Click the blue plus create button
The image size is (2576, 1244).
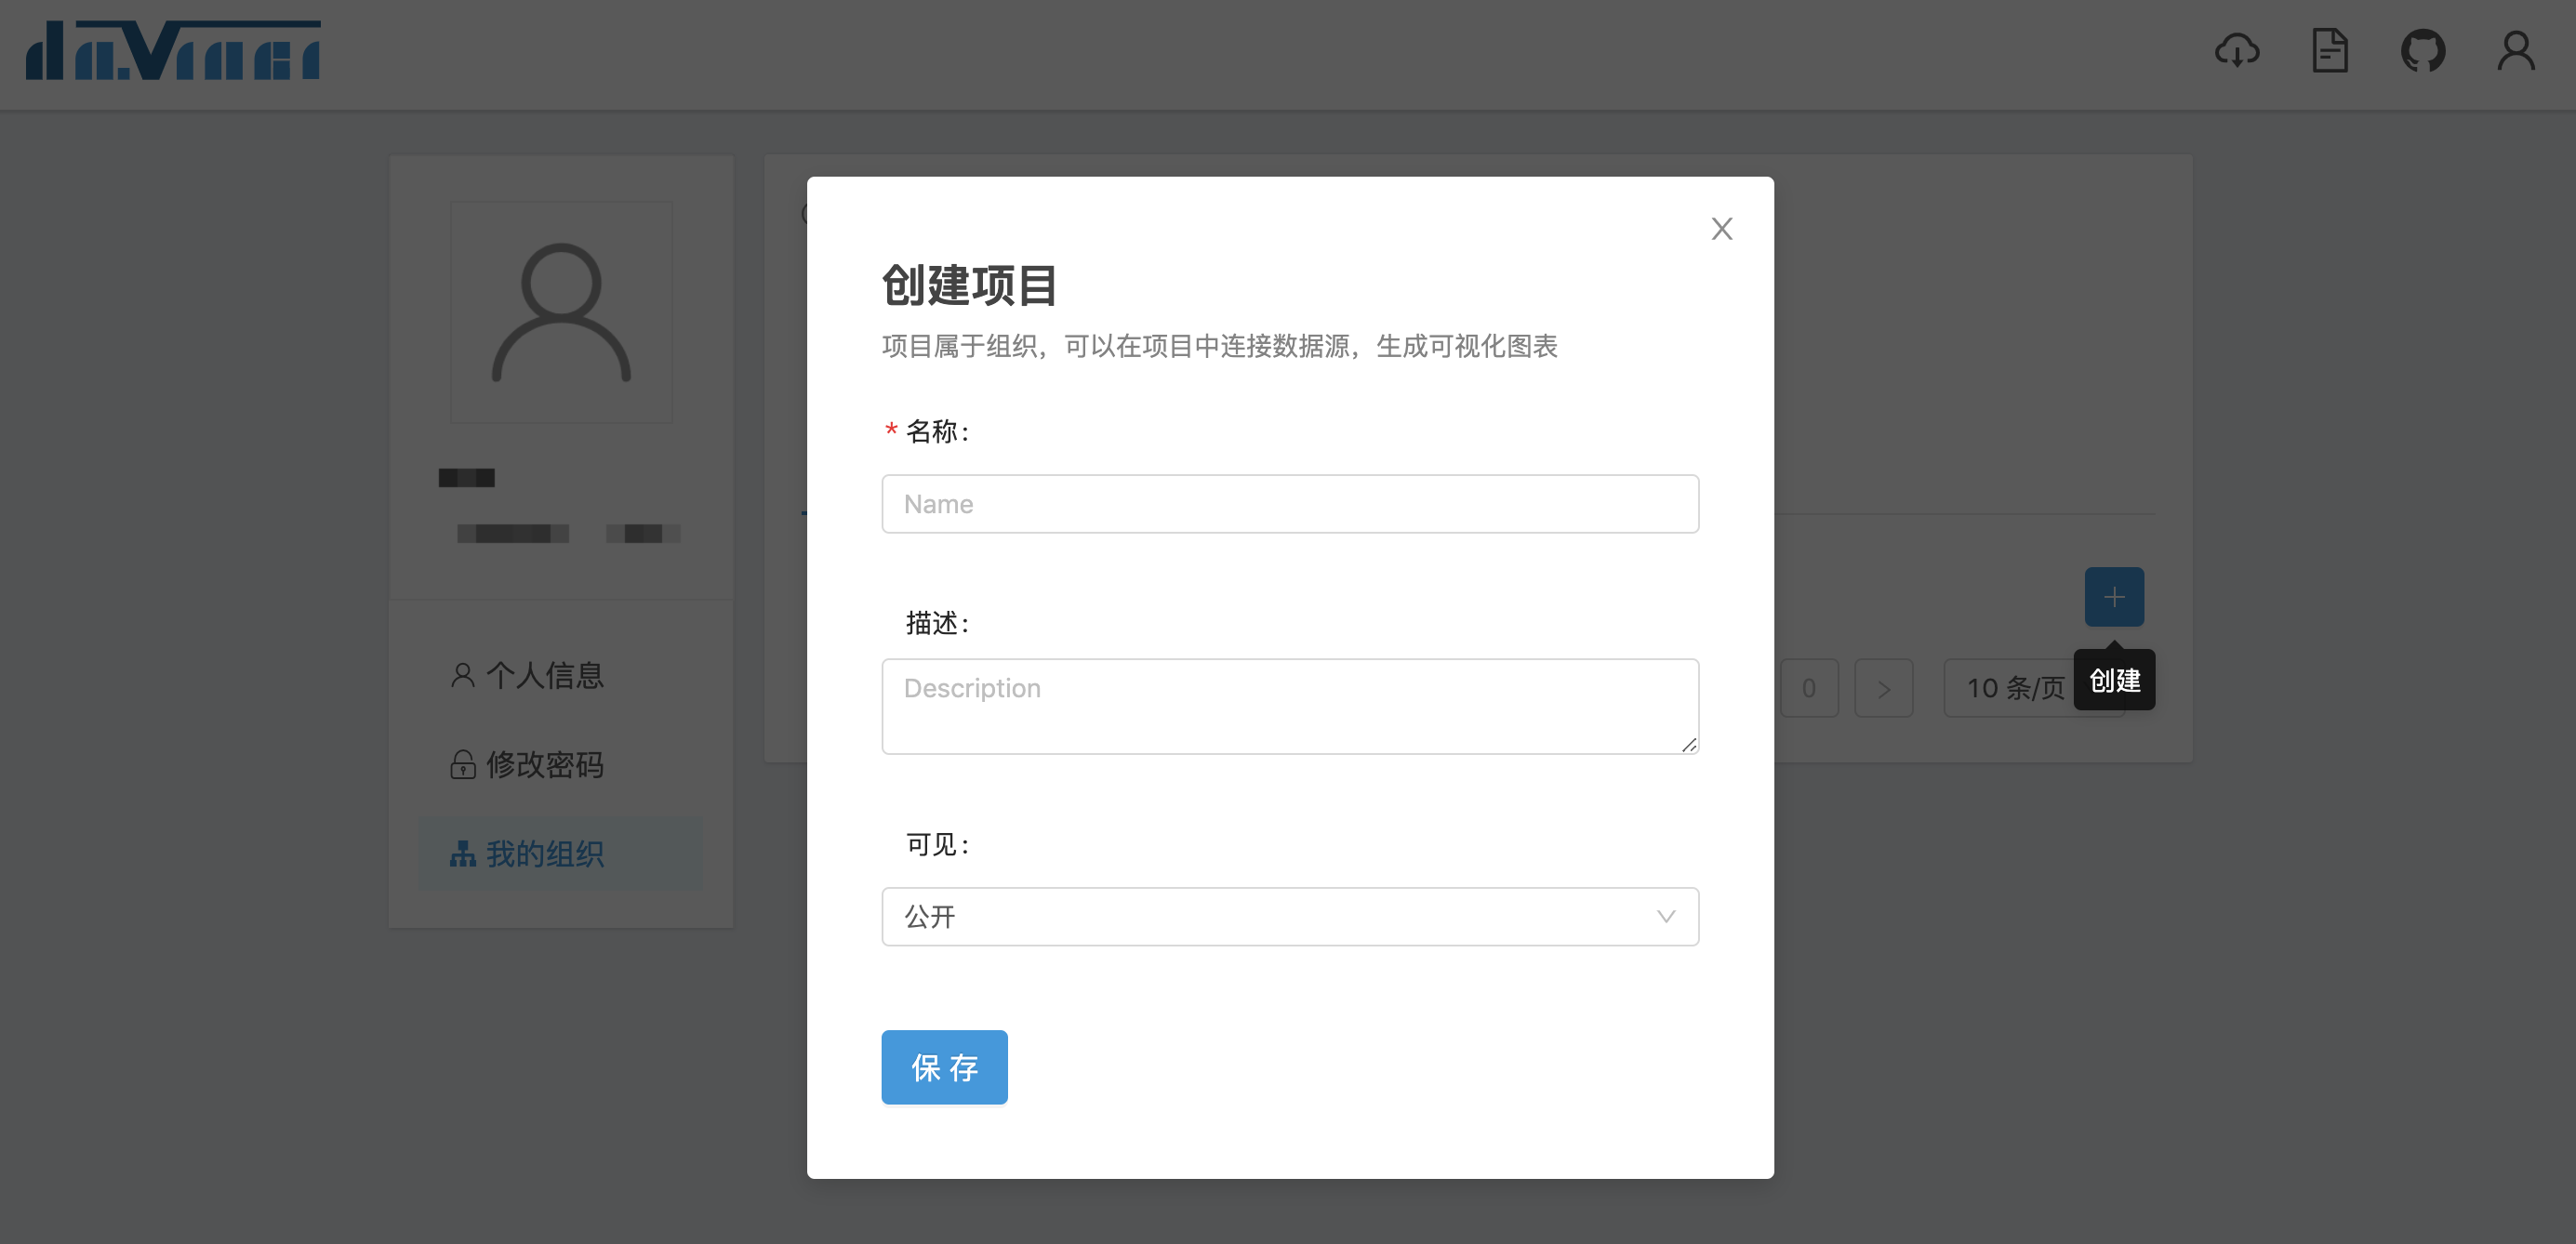2113,597
